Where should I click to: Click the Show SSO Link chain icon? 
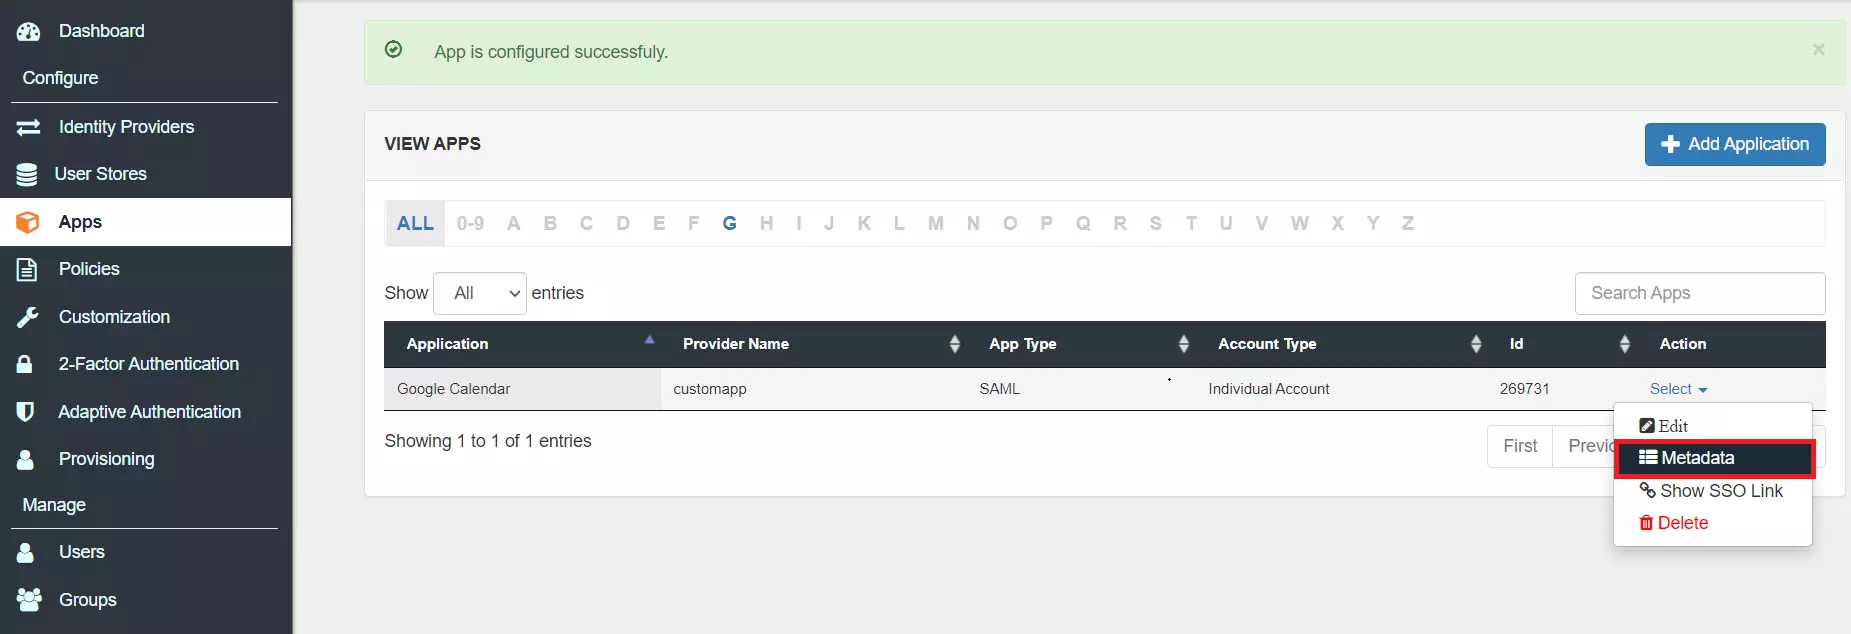(1648, 491)
